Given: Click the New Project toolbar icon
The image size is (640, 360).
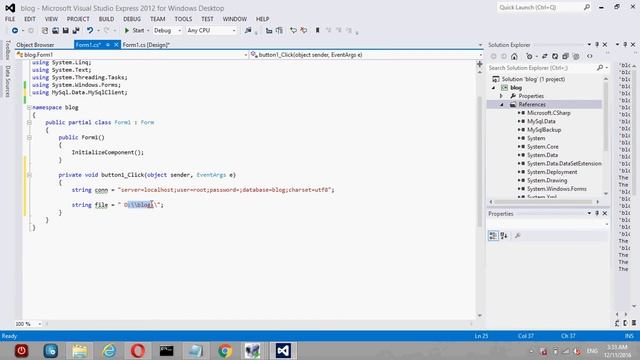Looking at the screenshot, I should (45, 30).
